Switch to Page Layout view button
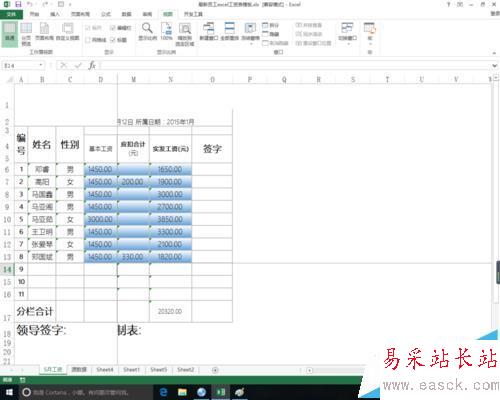The height and width of the screenshot is (400, 500). [x=44, y=32]
